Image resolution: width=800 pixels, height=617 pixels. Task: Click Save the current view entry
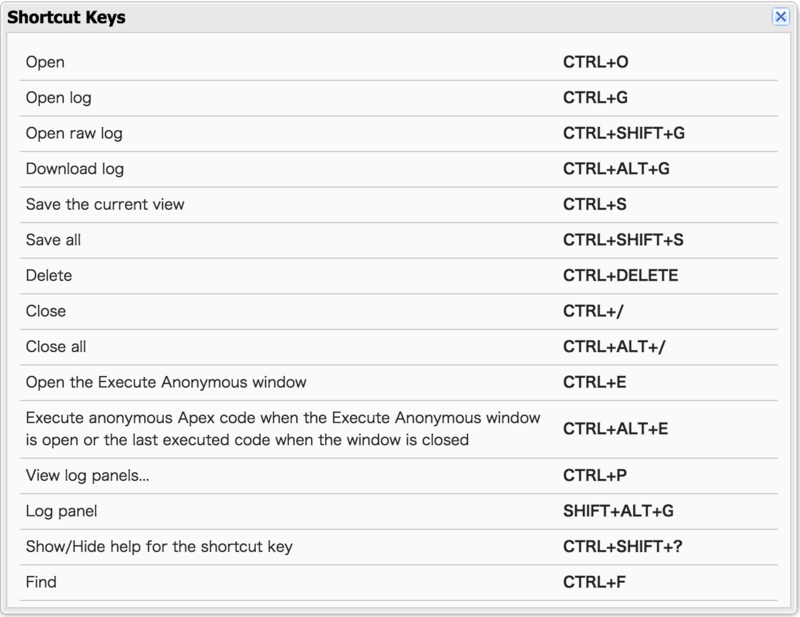pyautogui.click(x=398, y=205)
